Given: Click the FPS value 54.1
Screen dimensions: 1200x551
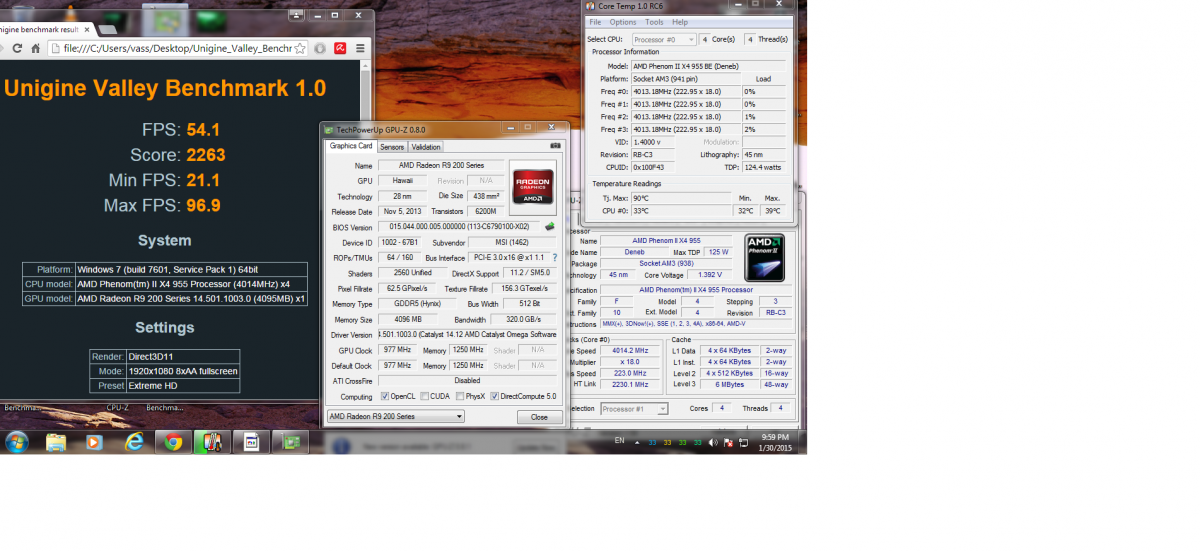Looking at the screenshot, I should point(203,129).
